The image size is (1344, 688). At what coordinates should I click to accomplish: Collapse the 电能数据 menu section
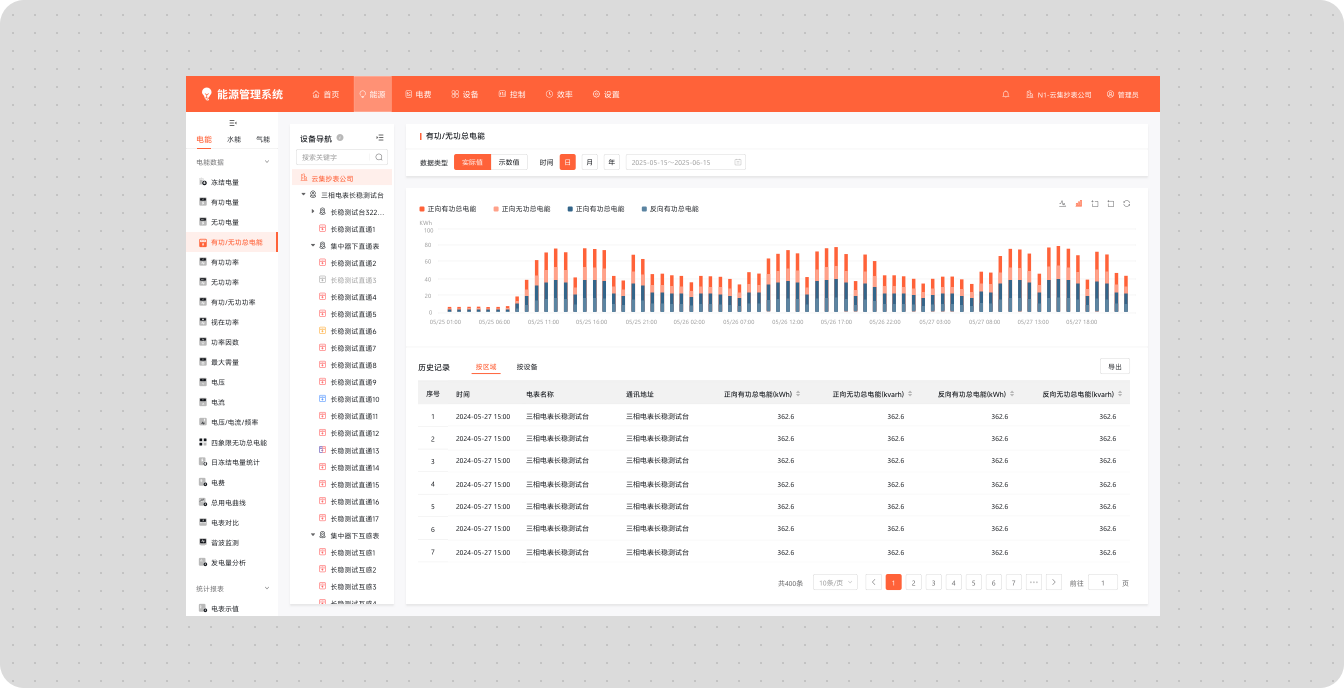click(x=266, y=161)
